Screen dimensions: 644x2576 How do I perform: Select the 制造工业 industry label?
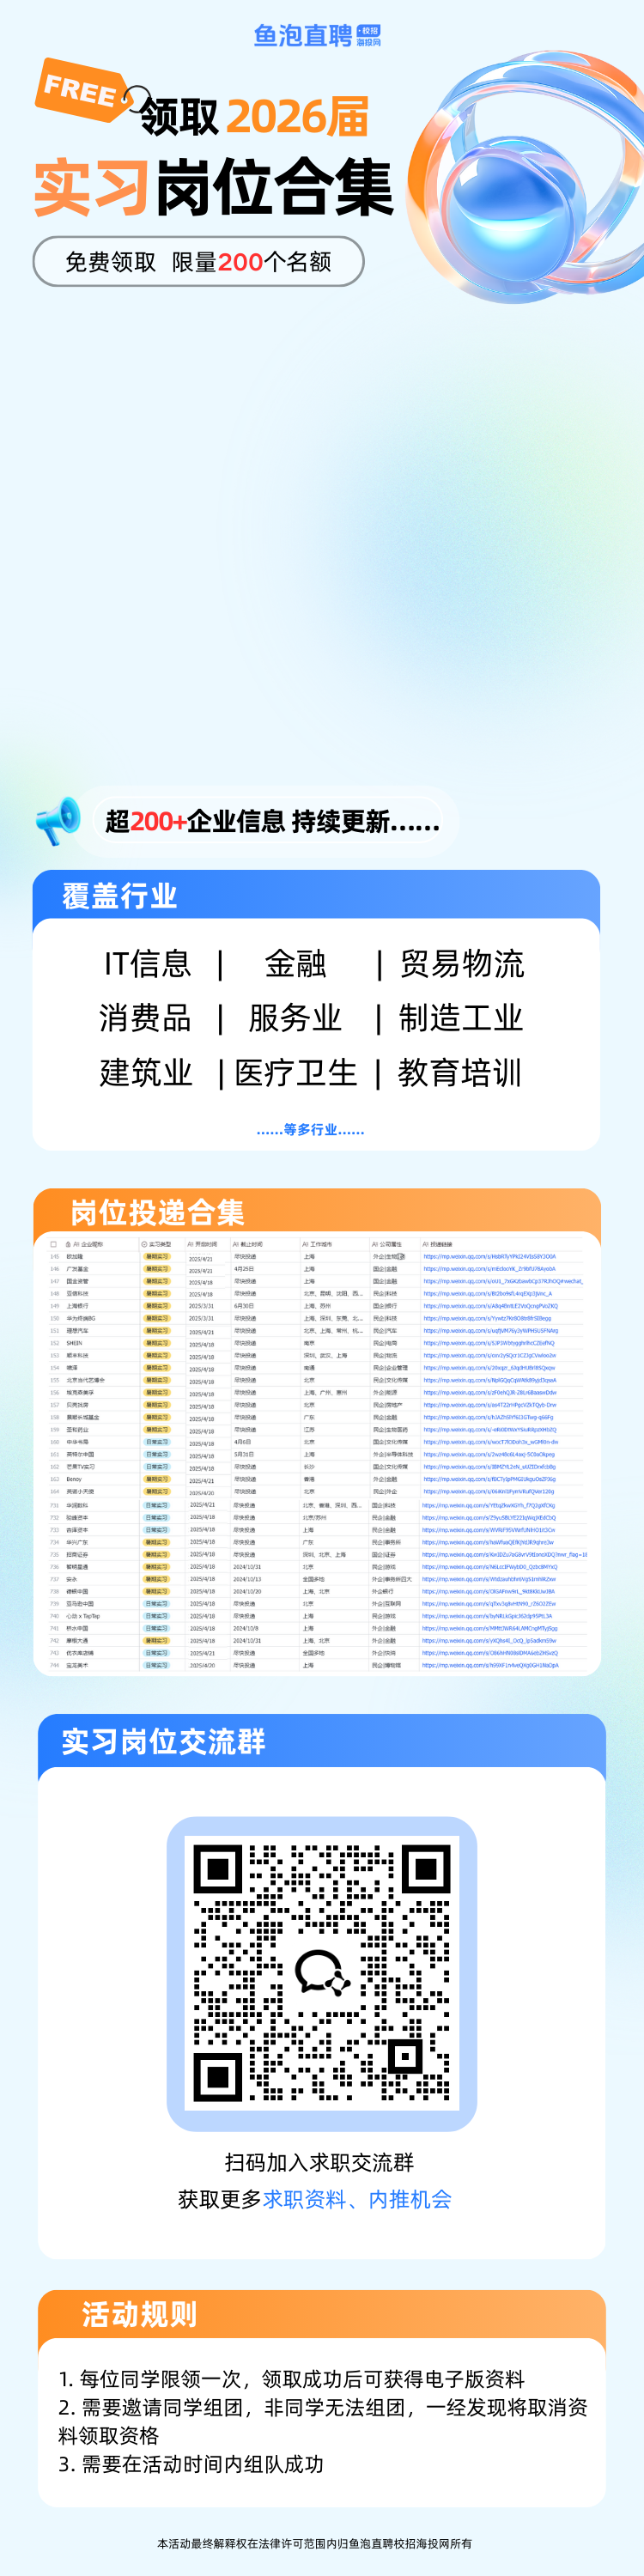[461, 1018]
